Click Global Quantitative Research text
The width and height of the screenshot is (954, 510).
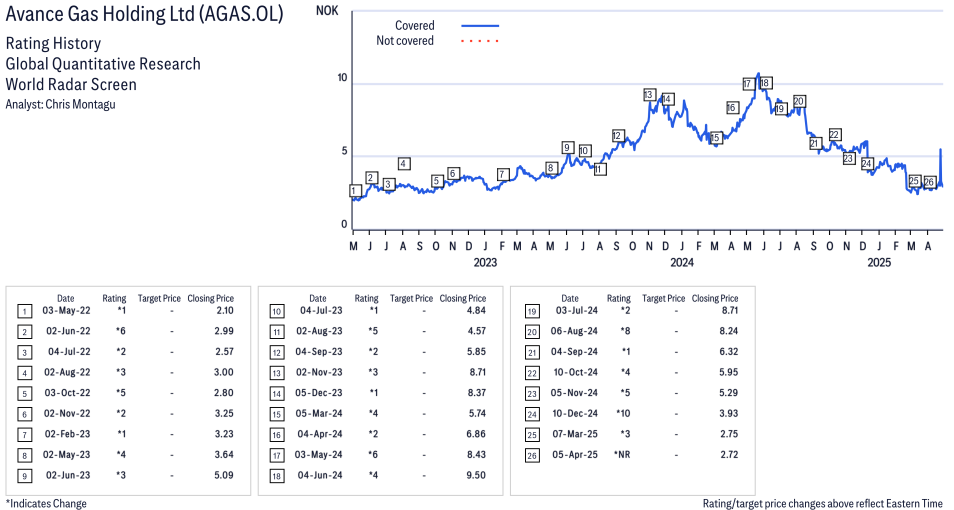pyautogui.click(x=103, y=64)
